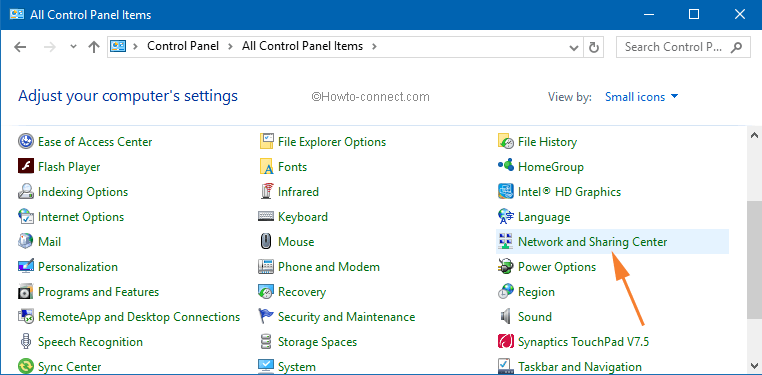The width and height of the screenshot is (762, 375).
Task: Click the System monitor icon
Action: tap(266, 366)
